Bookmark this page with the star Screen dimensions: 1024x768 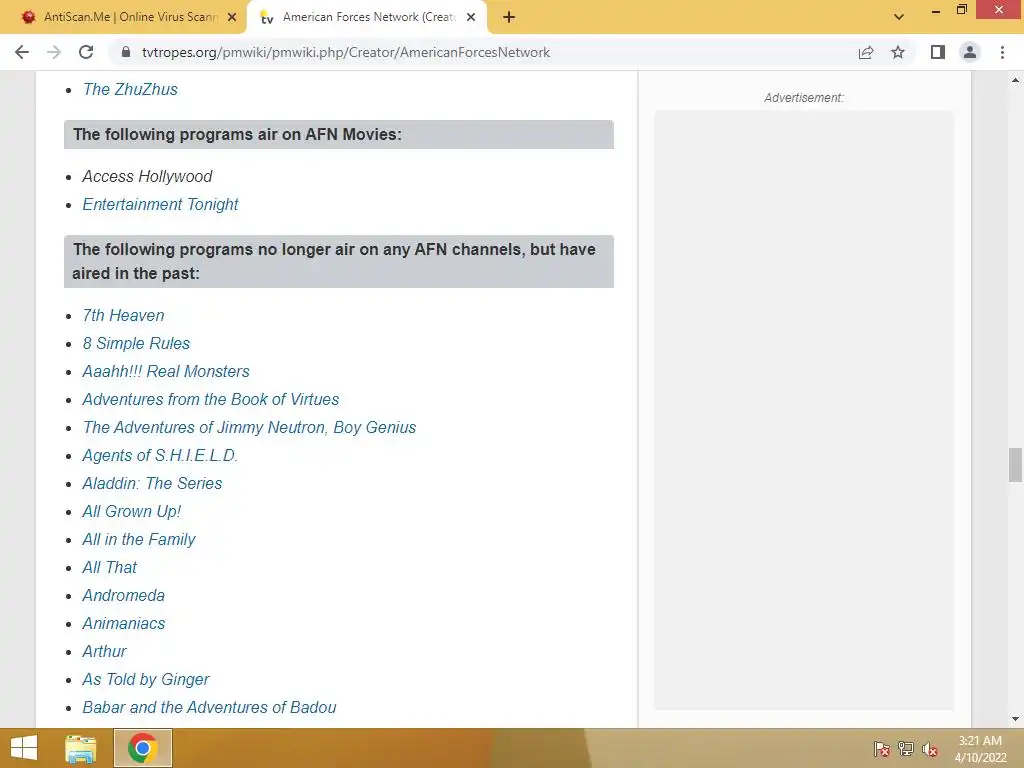tap(898, 52)
